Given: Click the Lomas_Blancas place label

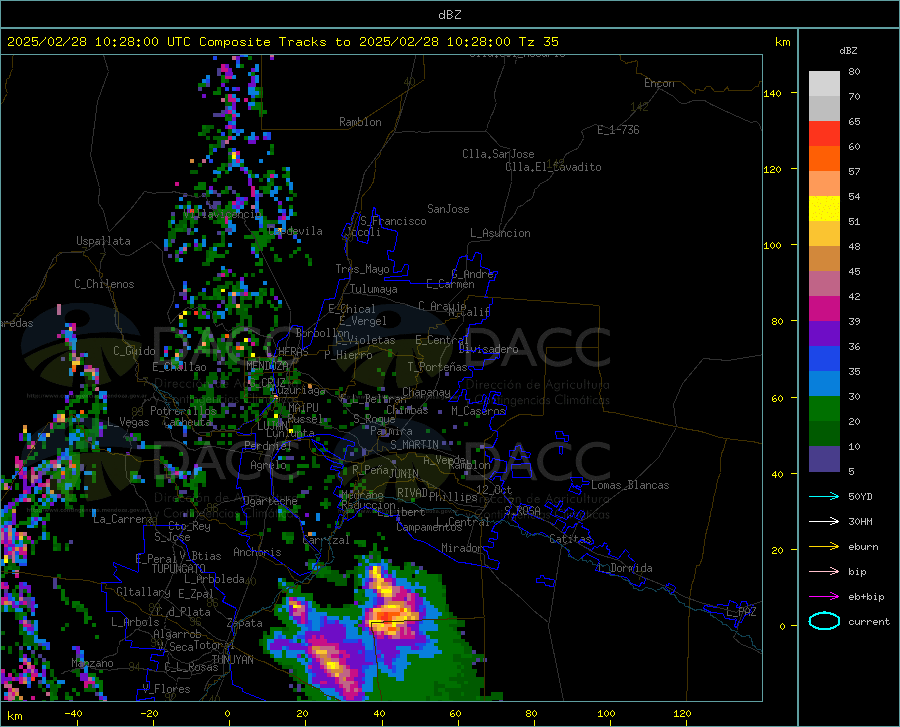Looking at the screenshot, I should tap(630, 485).
